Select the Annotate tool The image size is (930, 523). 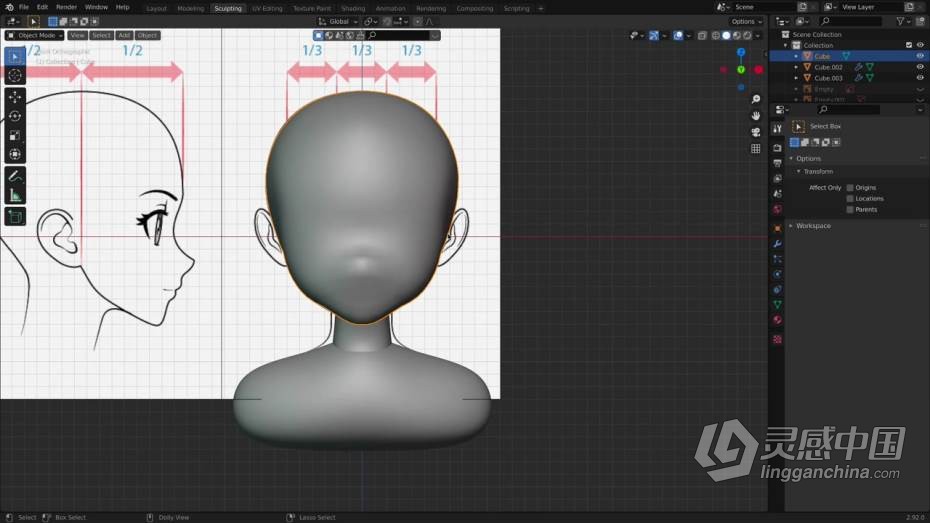[15, 176]
